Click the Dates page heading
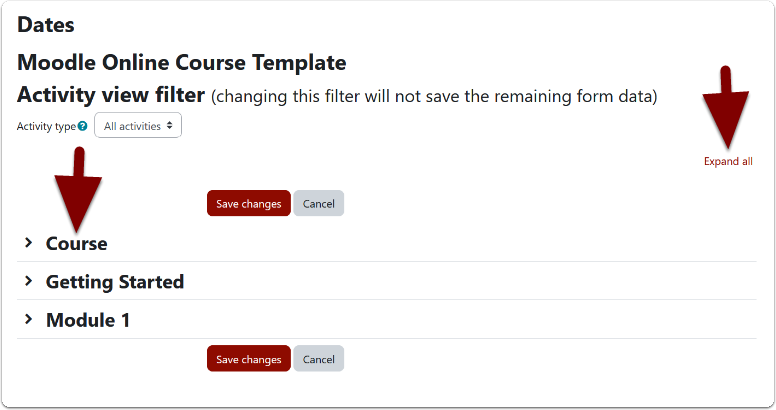The width and height of the screenshot is (776, 410). pos(46,24)
